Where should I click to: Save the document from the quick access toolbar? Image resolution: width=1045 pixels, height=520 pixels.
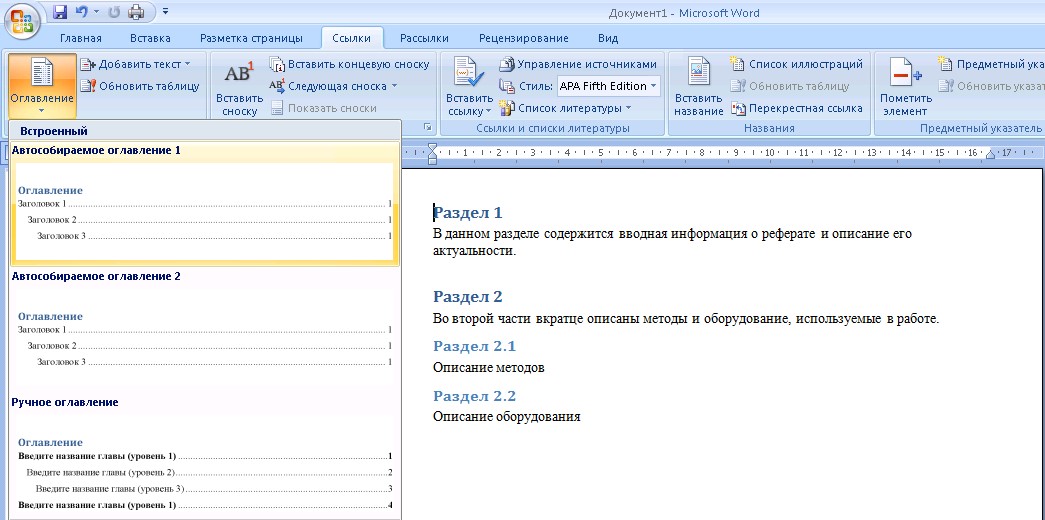click(x=60, y=12)
